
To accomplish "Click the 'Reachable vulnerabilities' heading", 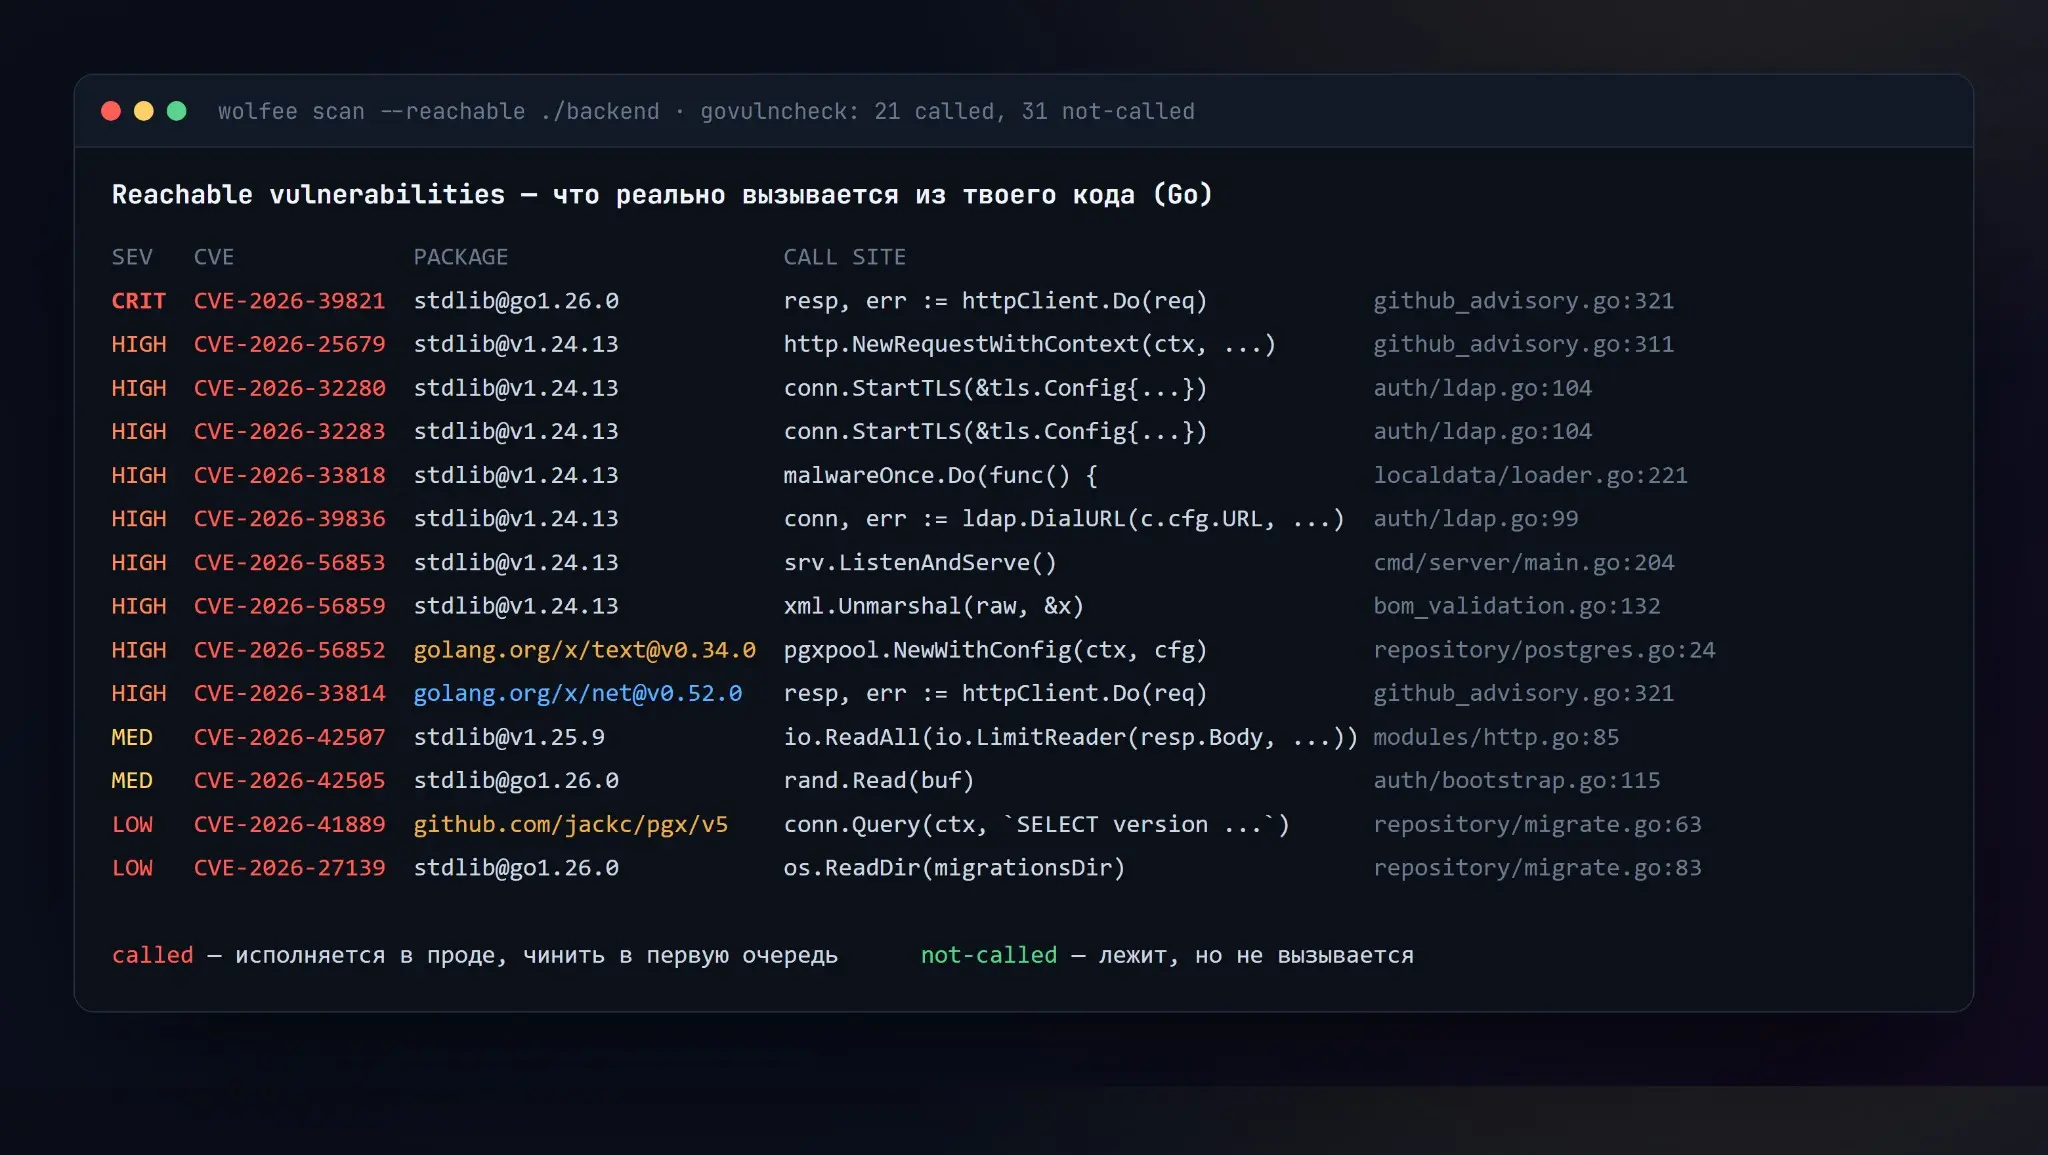I will pos(308,194).
